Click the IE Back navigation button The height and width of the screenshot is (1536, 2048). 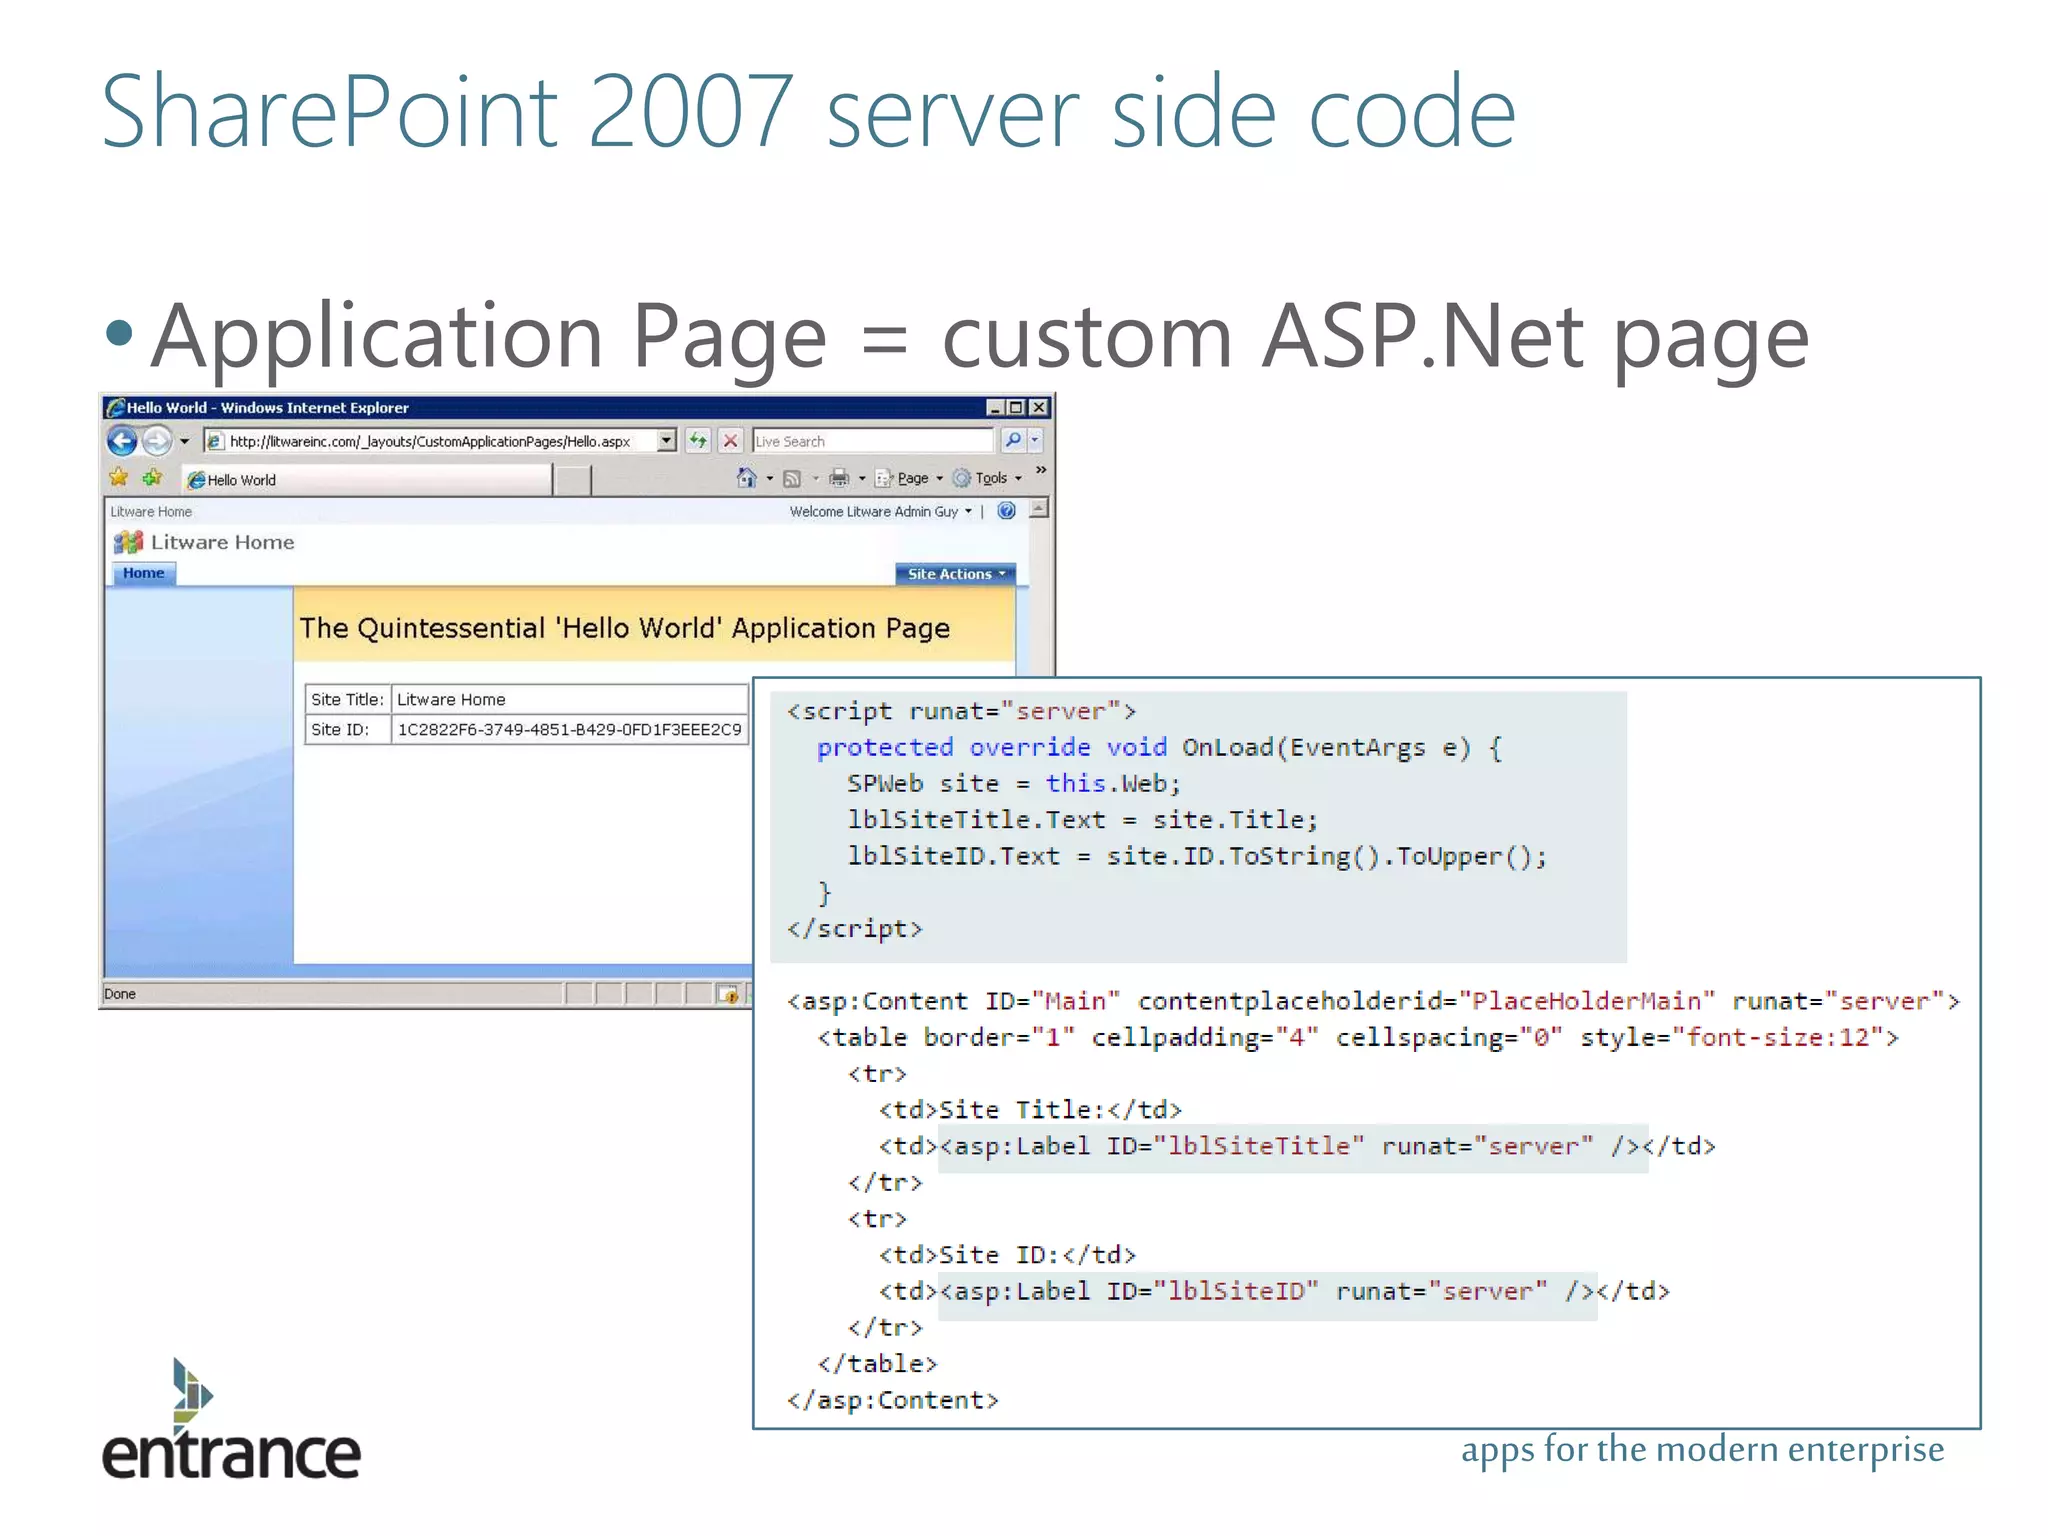(x=123, y=441)
